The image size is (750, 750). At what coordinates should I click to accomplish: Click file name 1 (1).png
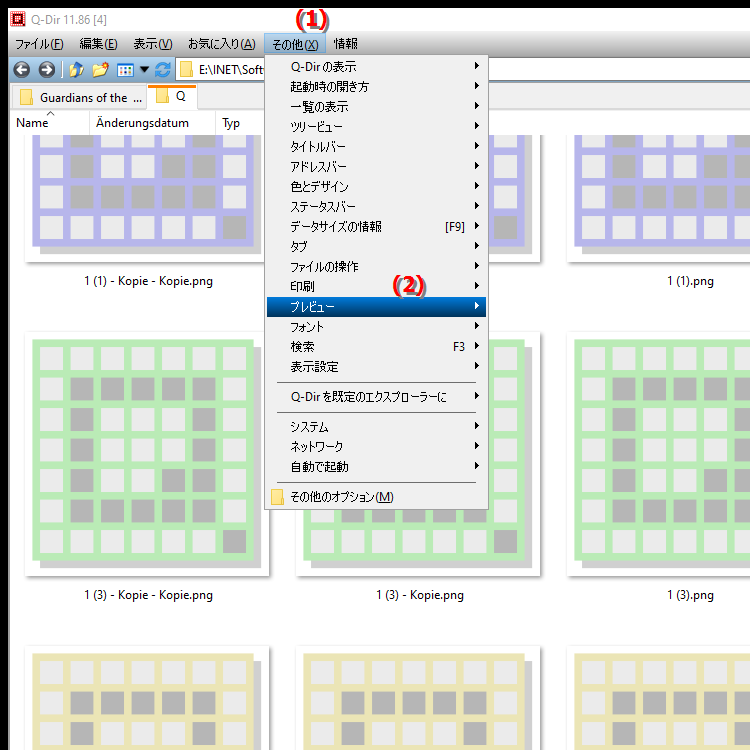click(x=690, y=281)
